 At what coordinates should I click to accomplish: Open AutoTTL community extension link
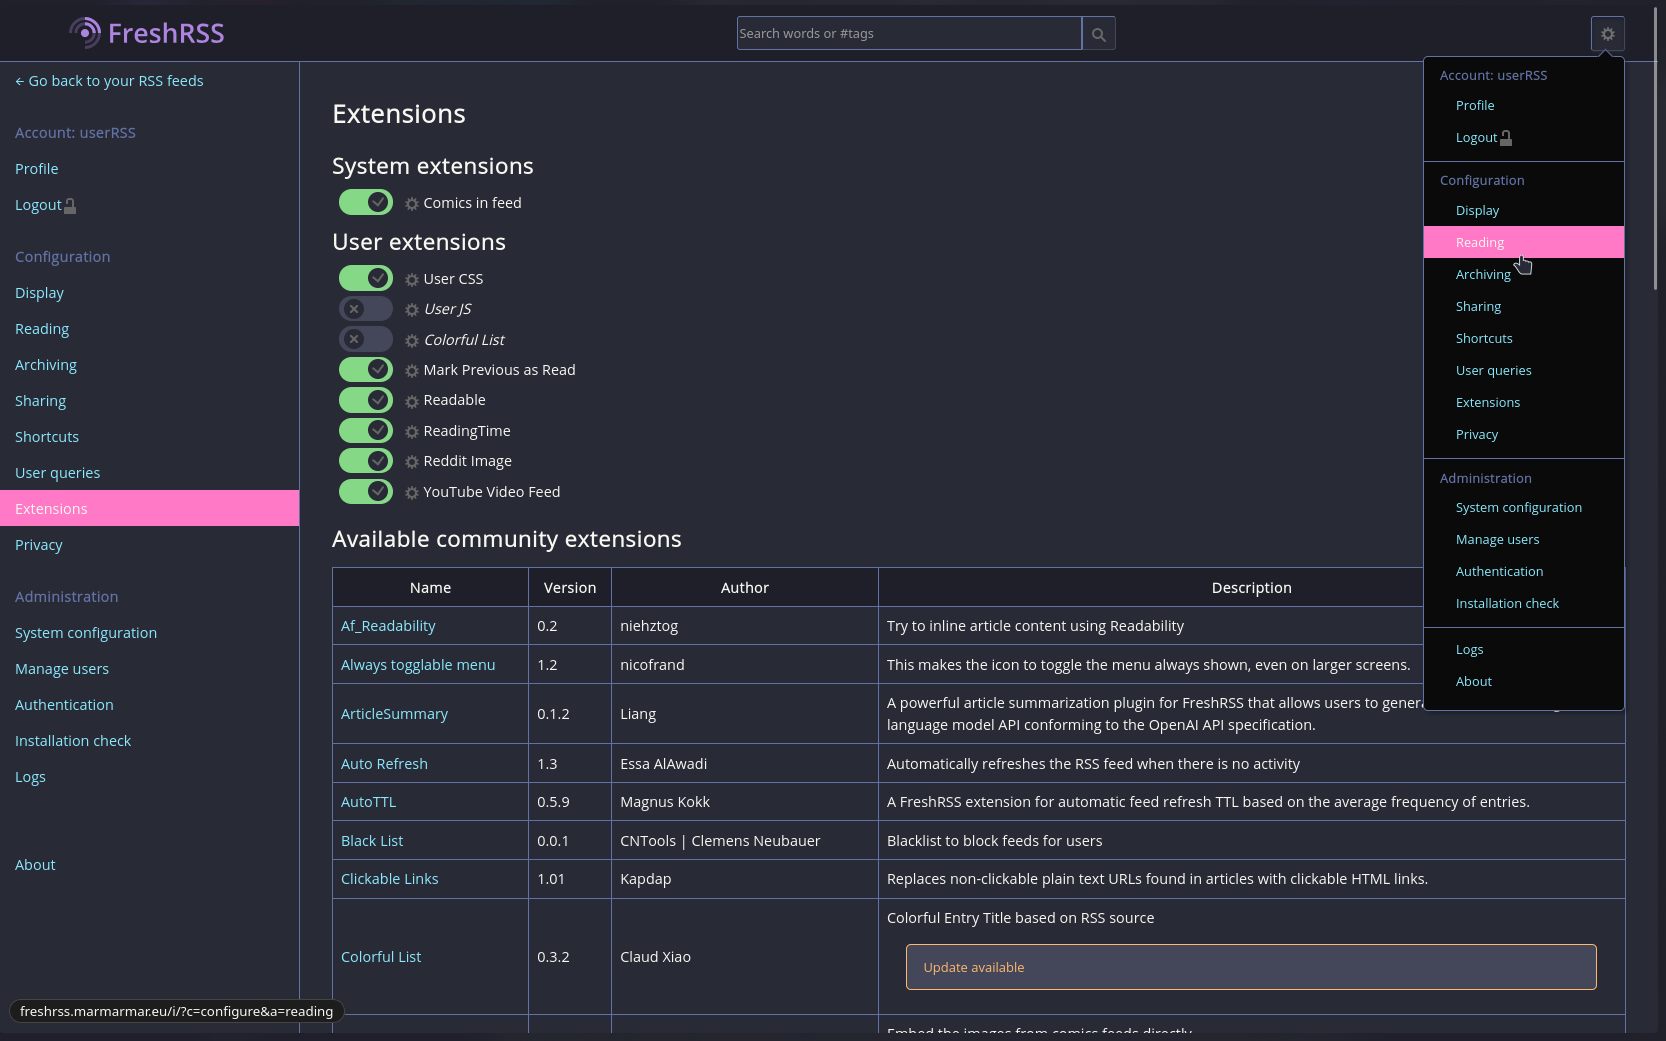tap(368, 802)
